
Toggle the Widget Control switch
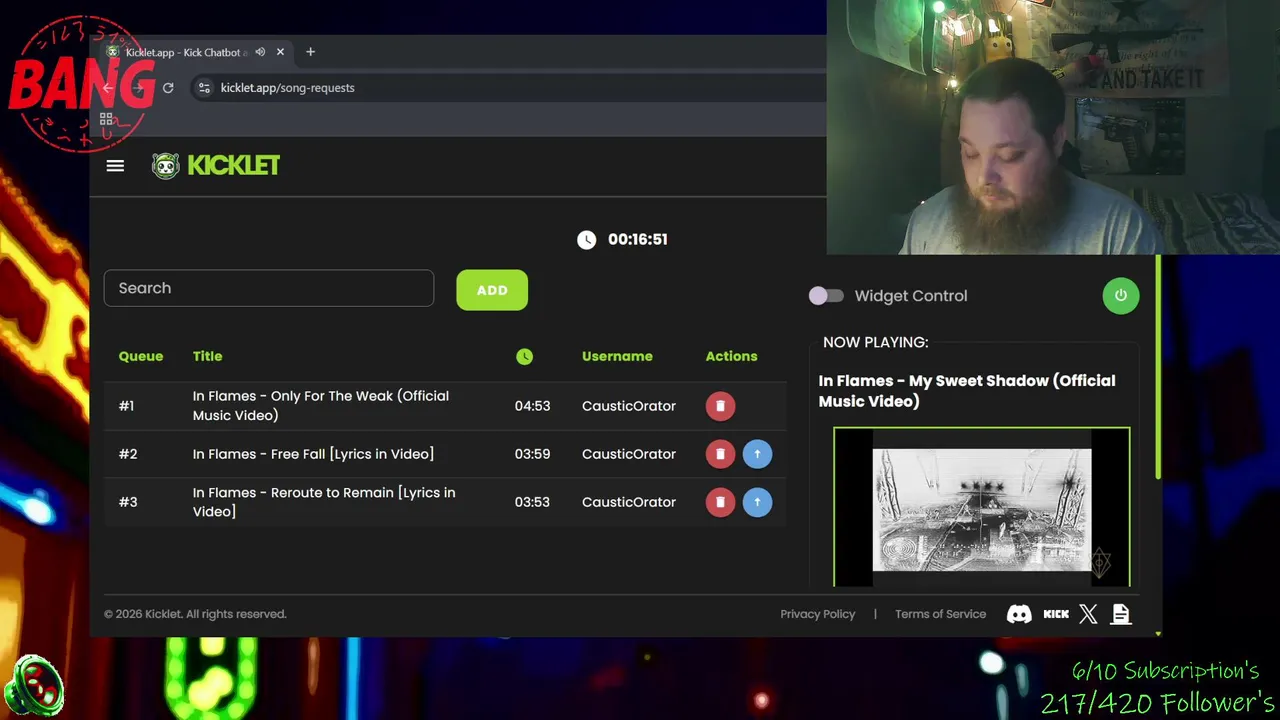[x=826, y=296]
